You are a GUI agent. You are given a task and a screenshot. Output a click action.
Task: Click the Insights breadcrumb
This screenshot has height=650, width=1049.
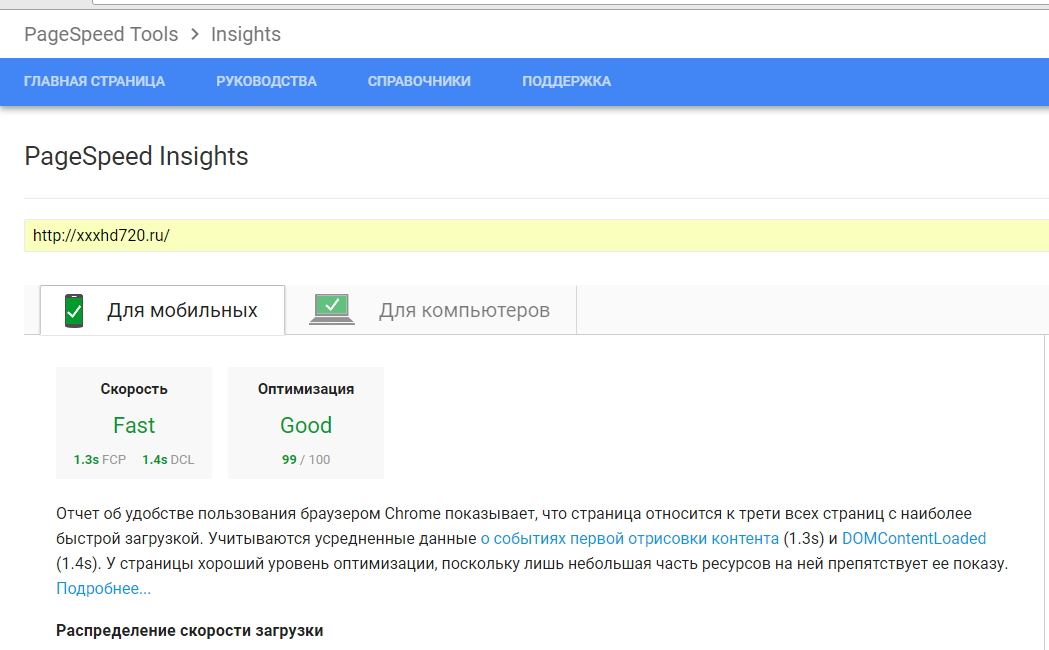point(246,35)
